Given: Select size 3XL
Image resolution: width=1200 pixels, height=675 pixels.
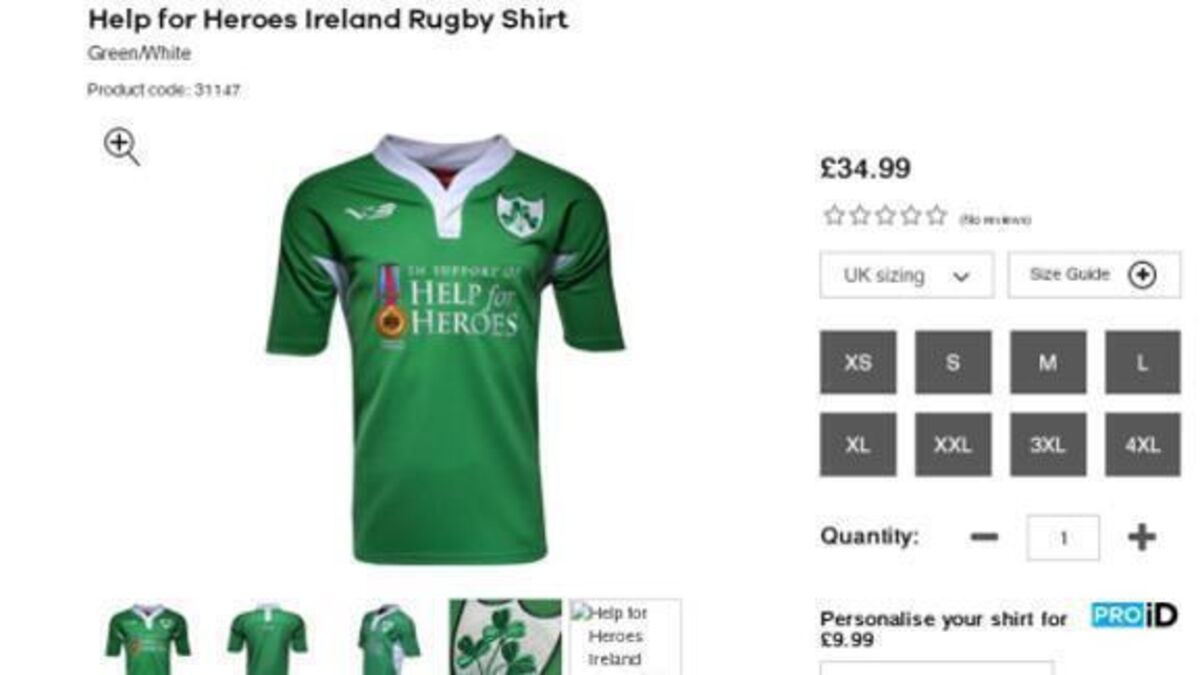Looking at the screenshot, I should [x=1048, y=445].
